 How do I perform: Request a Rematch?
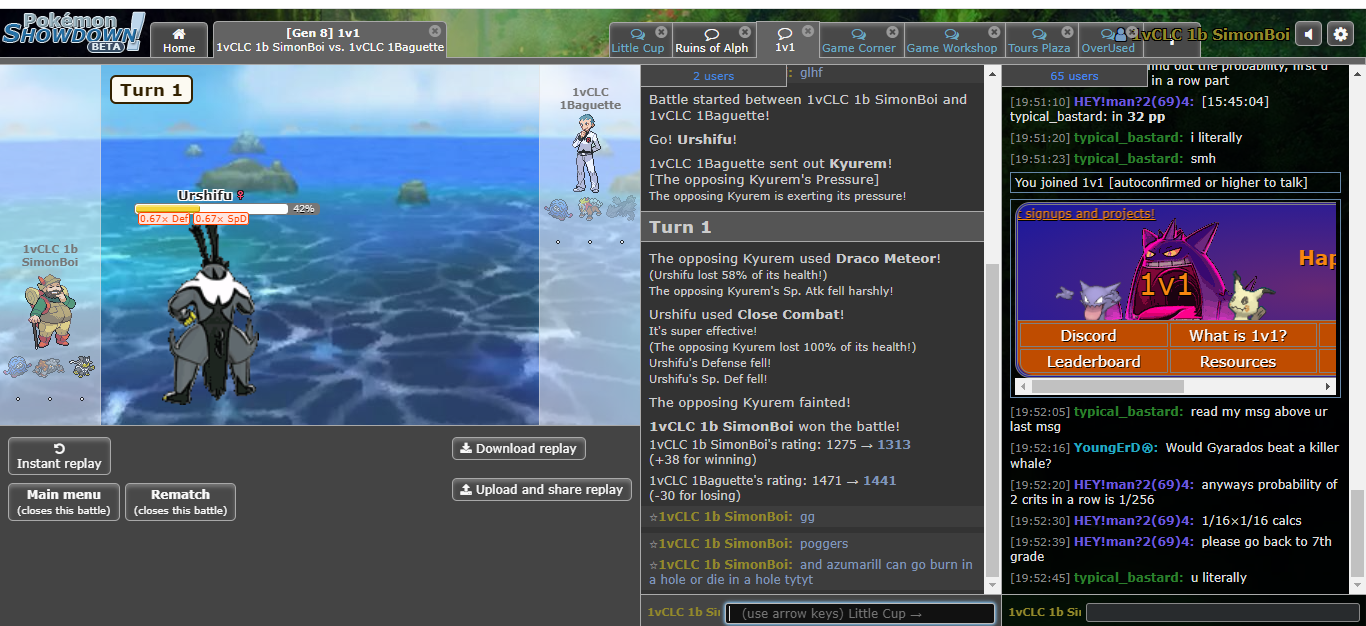(x=180, y=502)
